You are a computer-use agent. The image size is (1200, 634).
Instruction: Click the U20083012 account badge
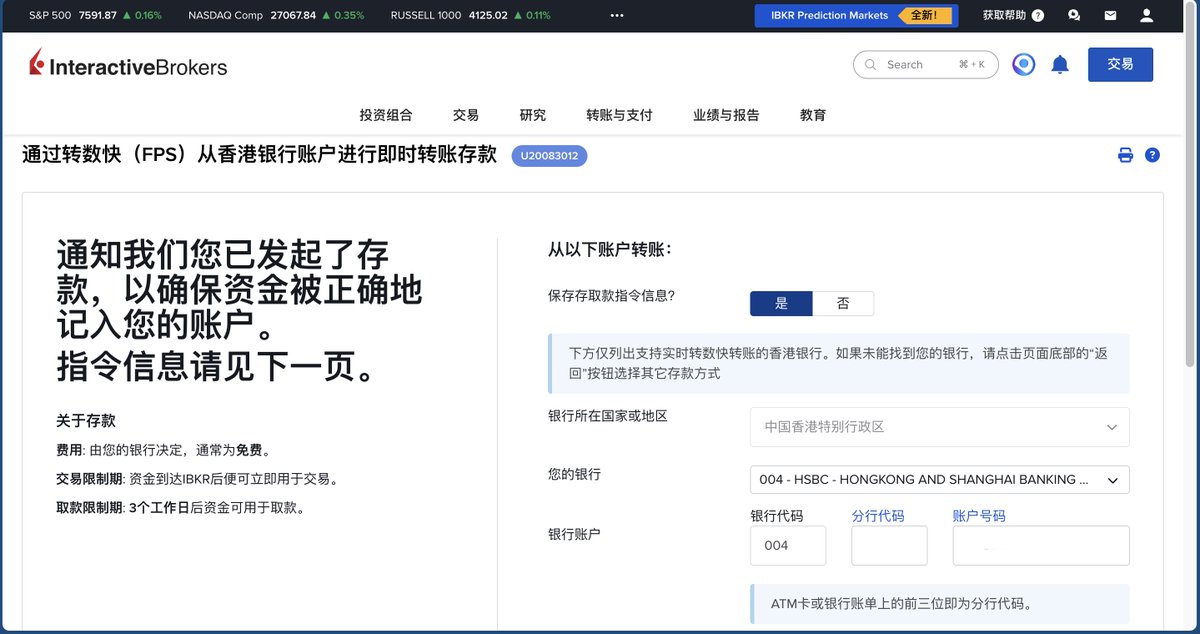click(549, 156)
